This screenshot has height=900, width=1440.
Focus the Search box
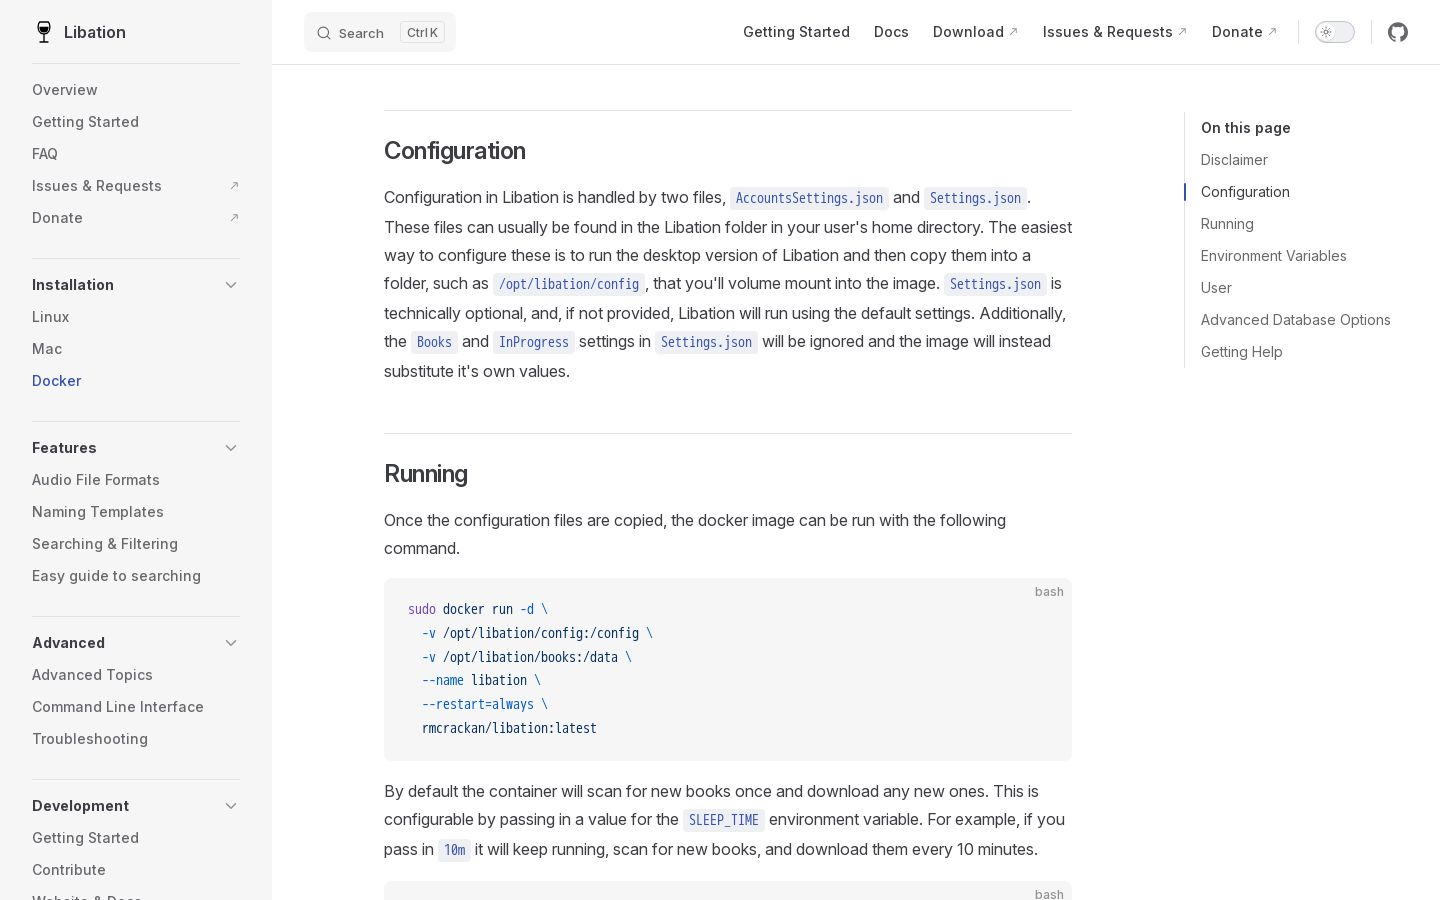point(380,32)
